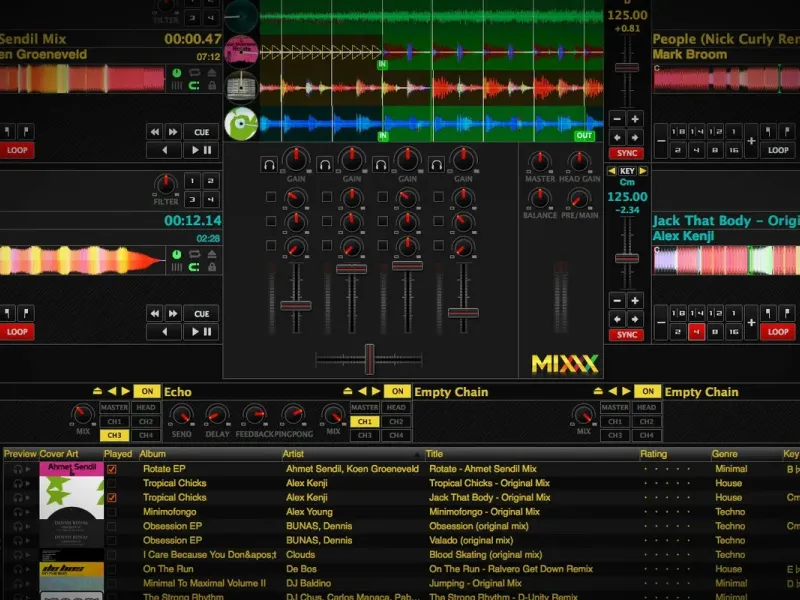Click rewind on the Sendil Mix deck
This screenshot has height=600, width=800.
(x=155, y=132)
